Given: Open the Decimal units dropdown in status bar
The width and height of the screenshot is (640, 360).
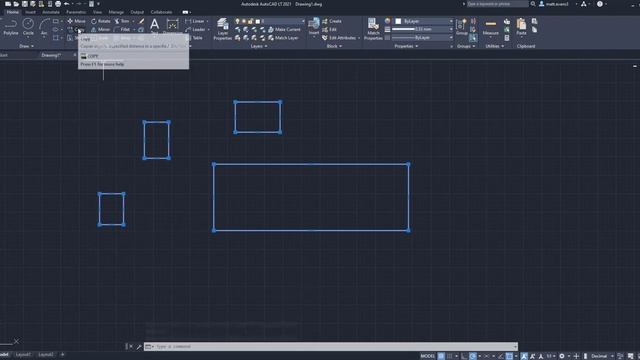Looking at the screenshot, I should click(x=602, y=356).
